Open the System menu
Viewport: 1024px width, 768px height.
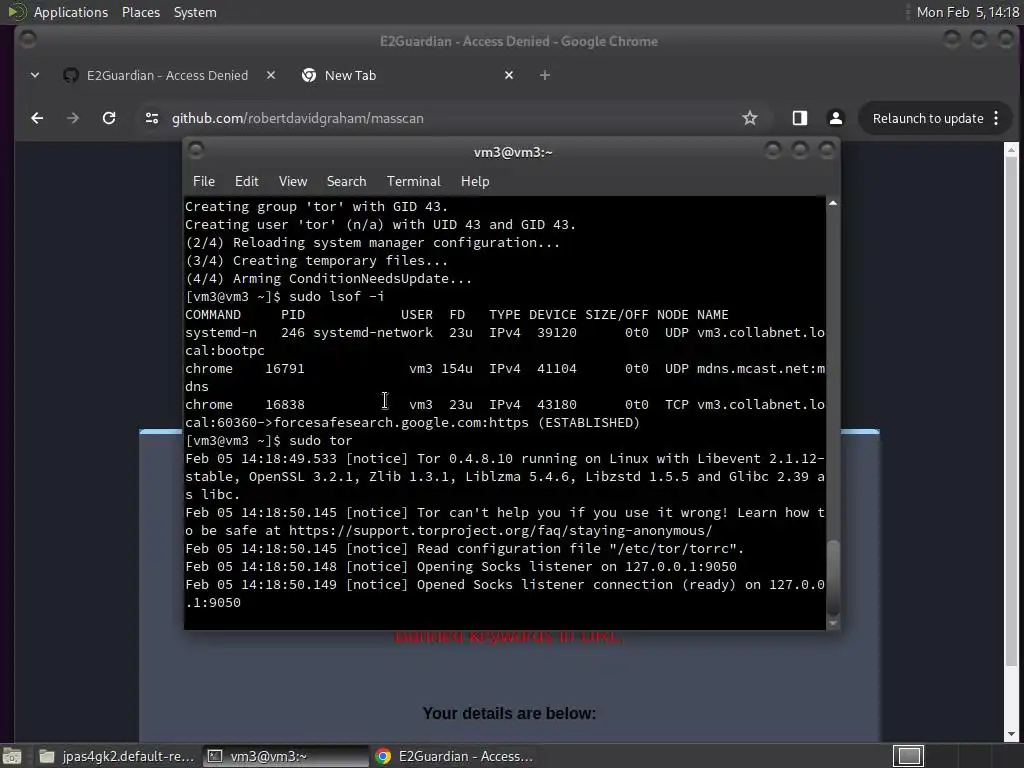point(195,12)
